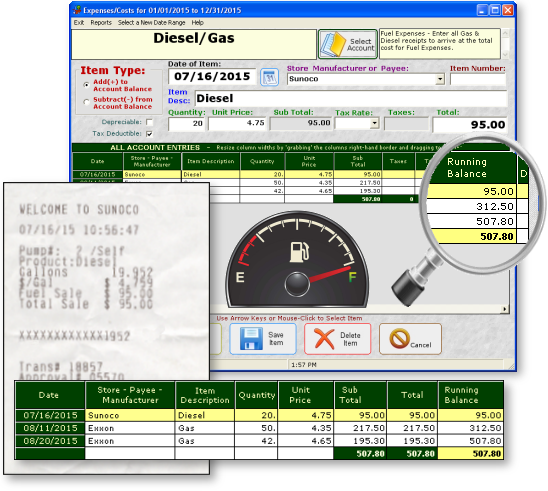Click the 217.50 sub total cell in window

[358, 183]
